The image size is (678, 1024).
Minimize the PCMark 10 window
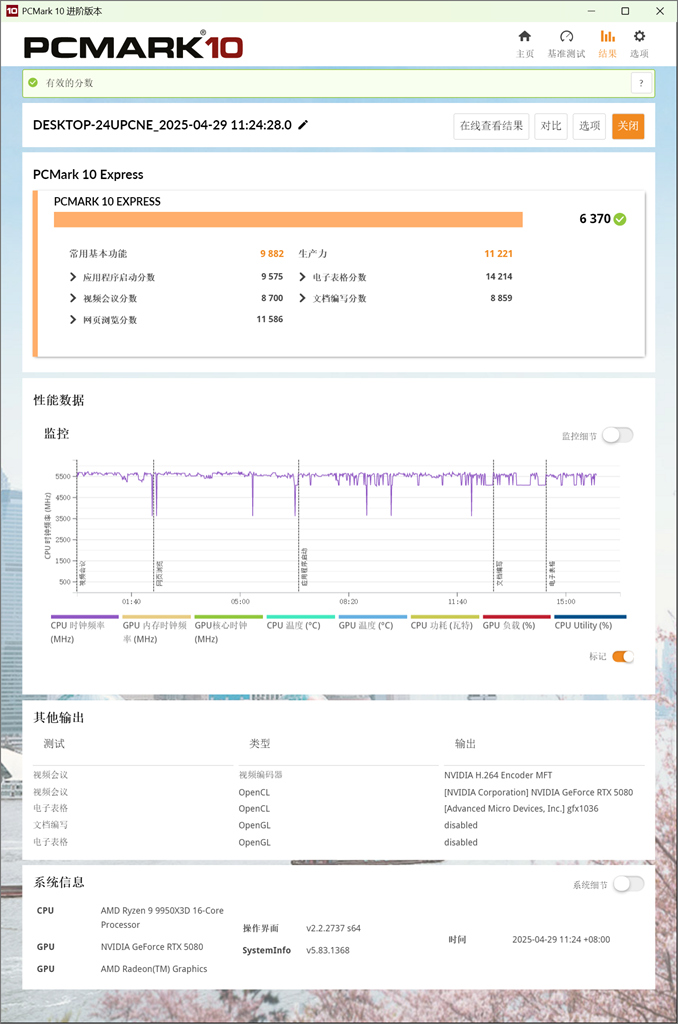[591, 11]
